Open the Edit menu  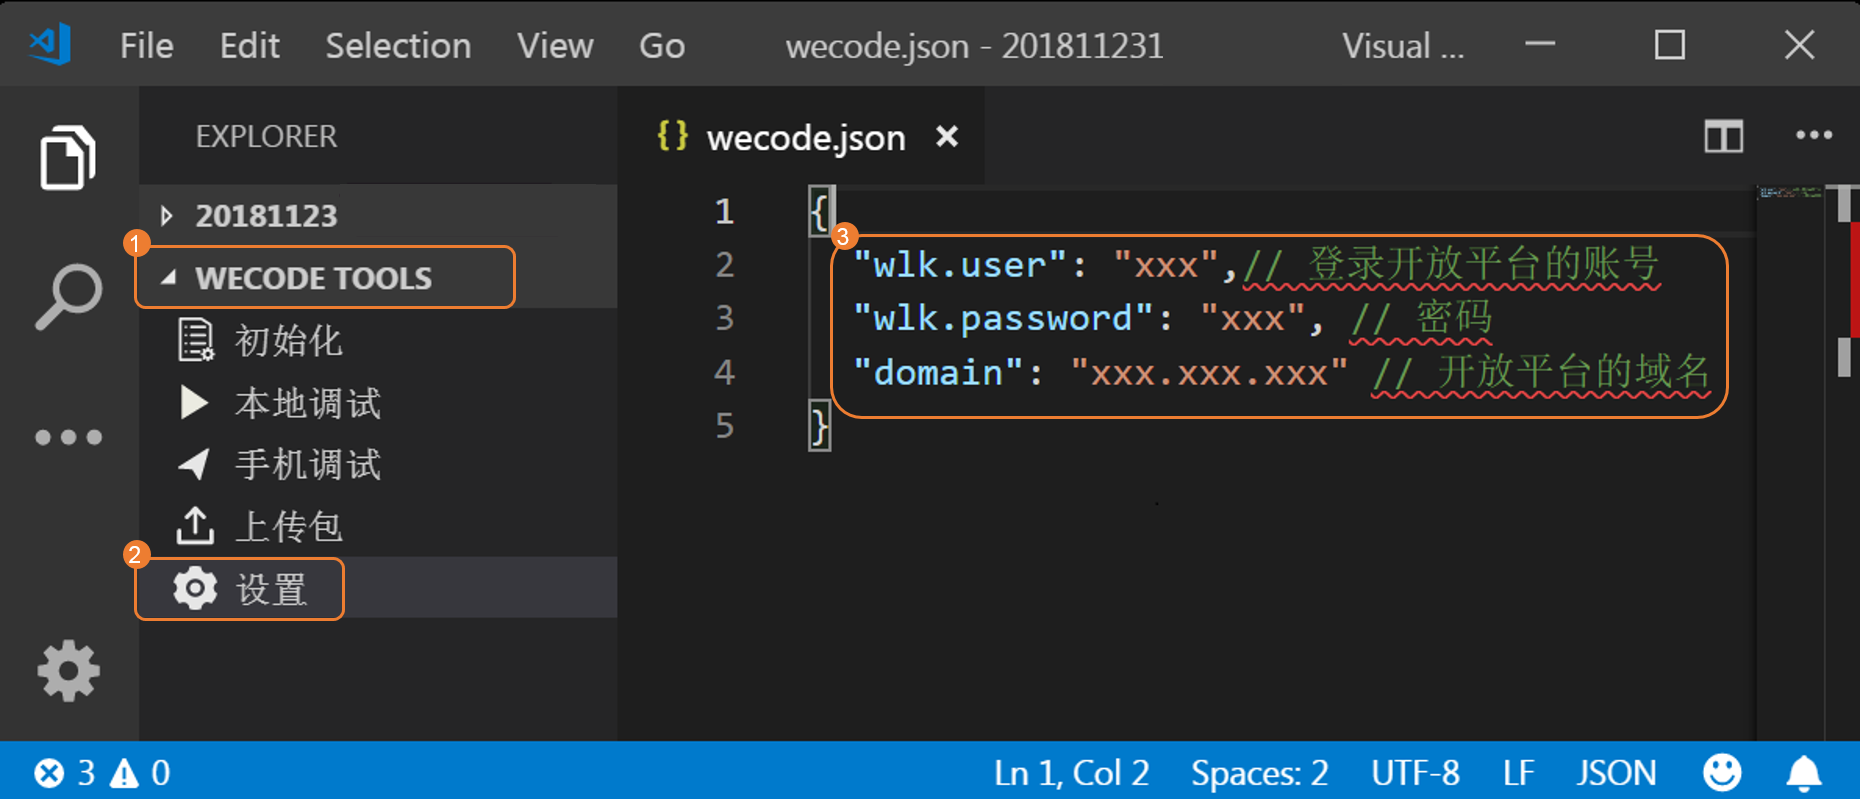point(249,46)
